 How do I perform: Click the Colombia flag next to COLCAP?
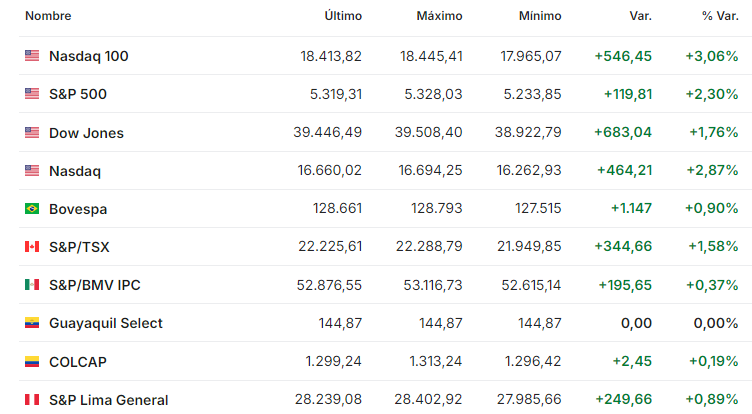click(32, 361)
